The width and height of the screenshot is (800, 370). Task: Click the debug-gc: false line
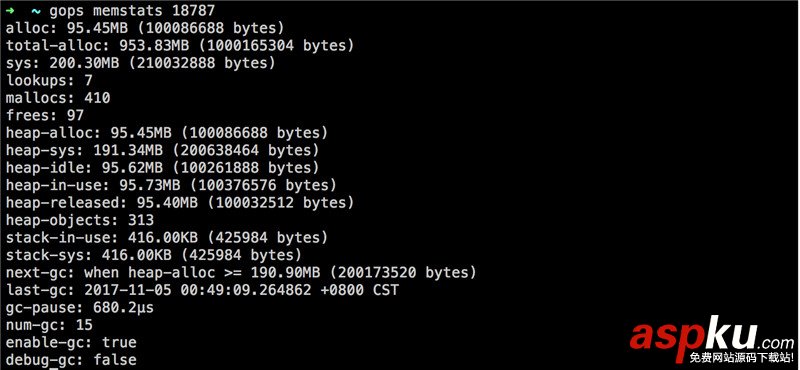click(x=71, y=359)
